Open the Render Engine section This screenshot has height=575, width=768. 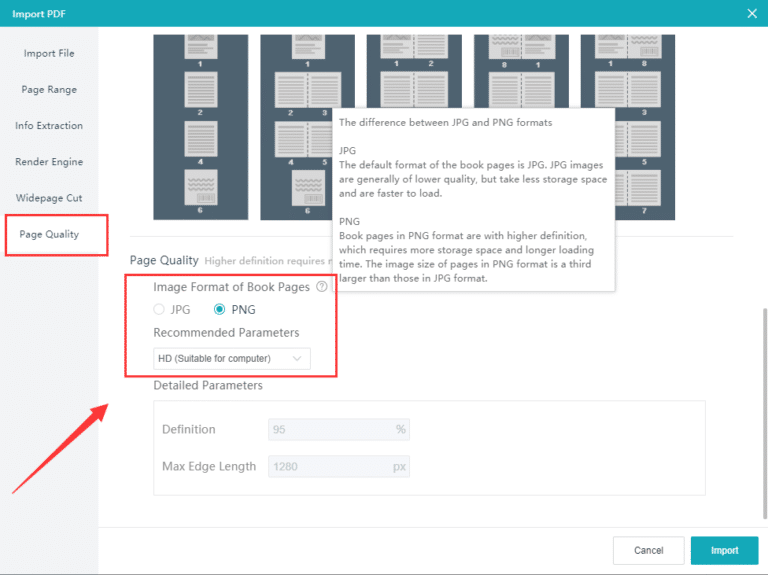[49, 162]
